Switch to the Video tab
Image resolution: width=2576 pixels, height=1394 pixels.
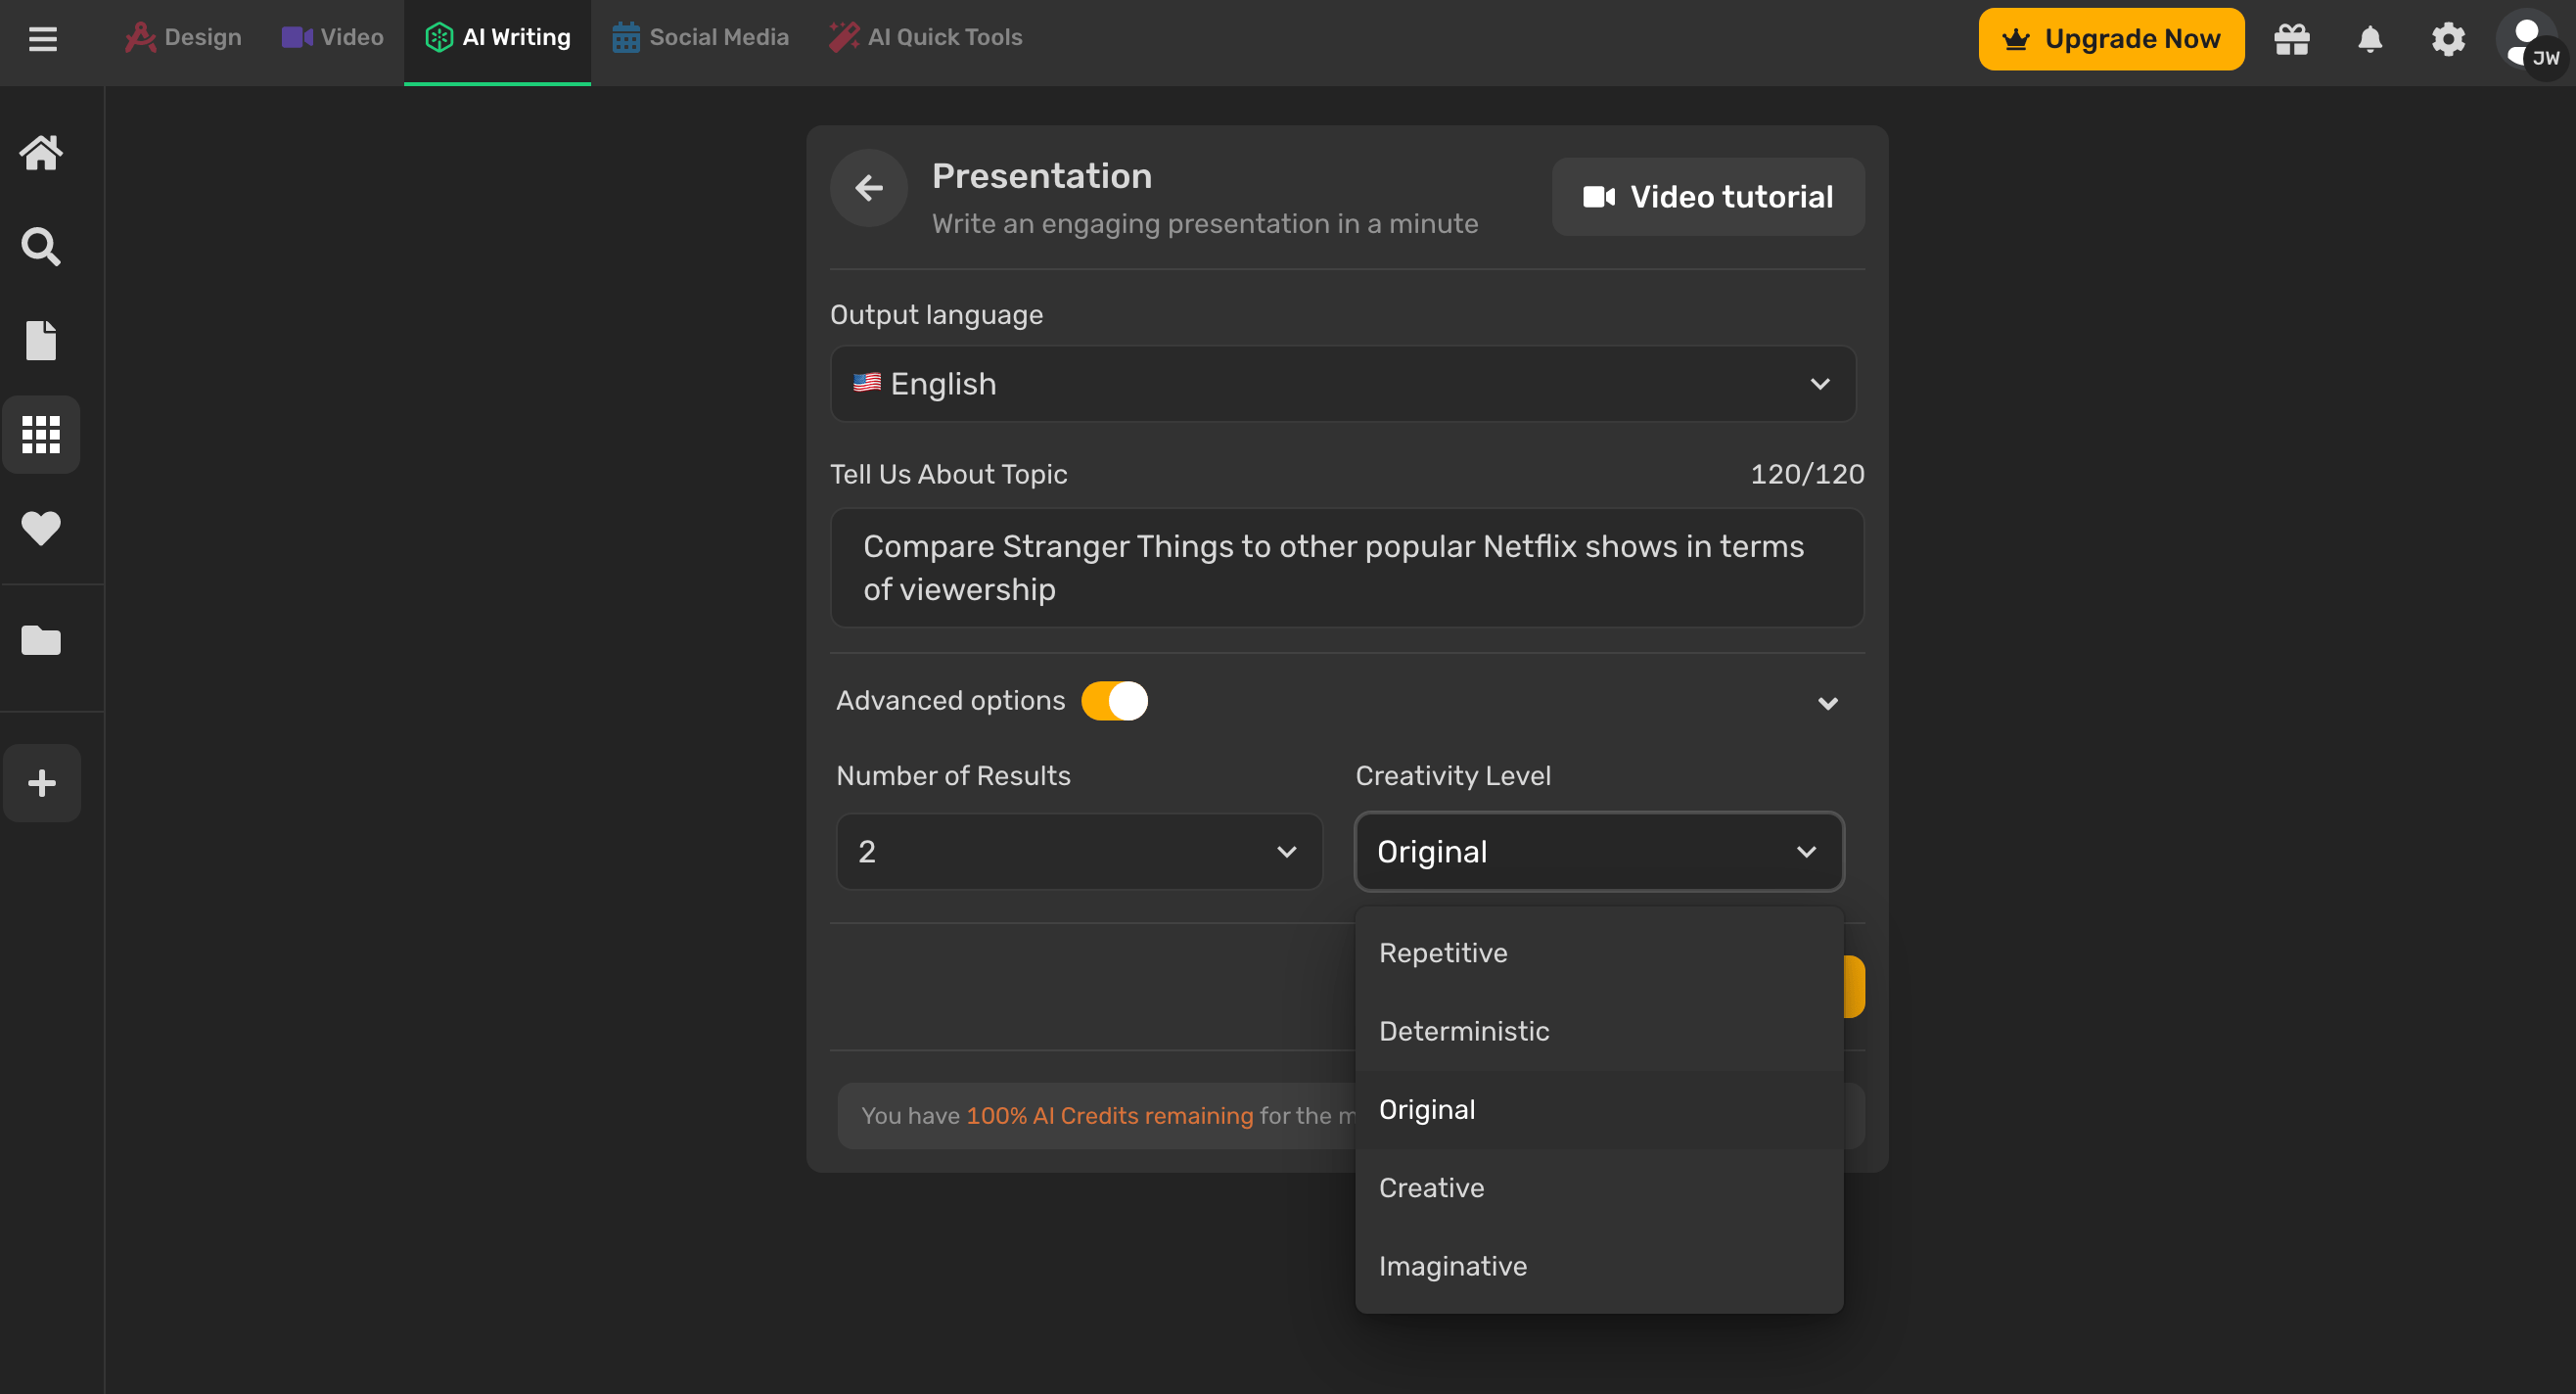tap(332, 37)
